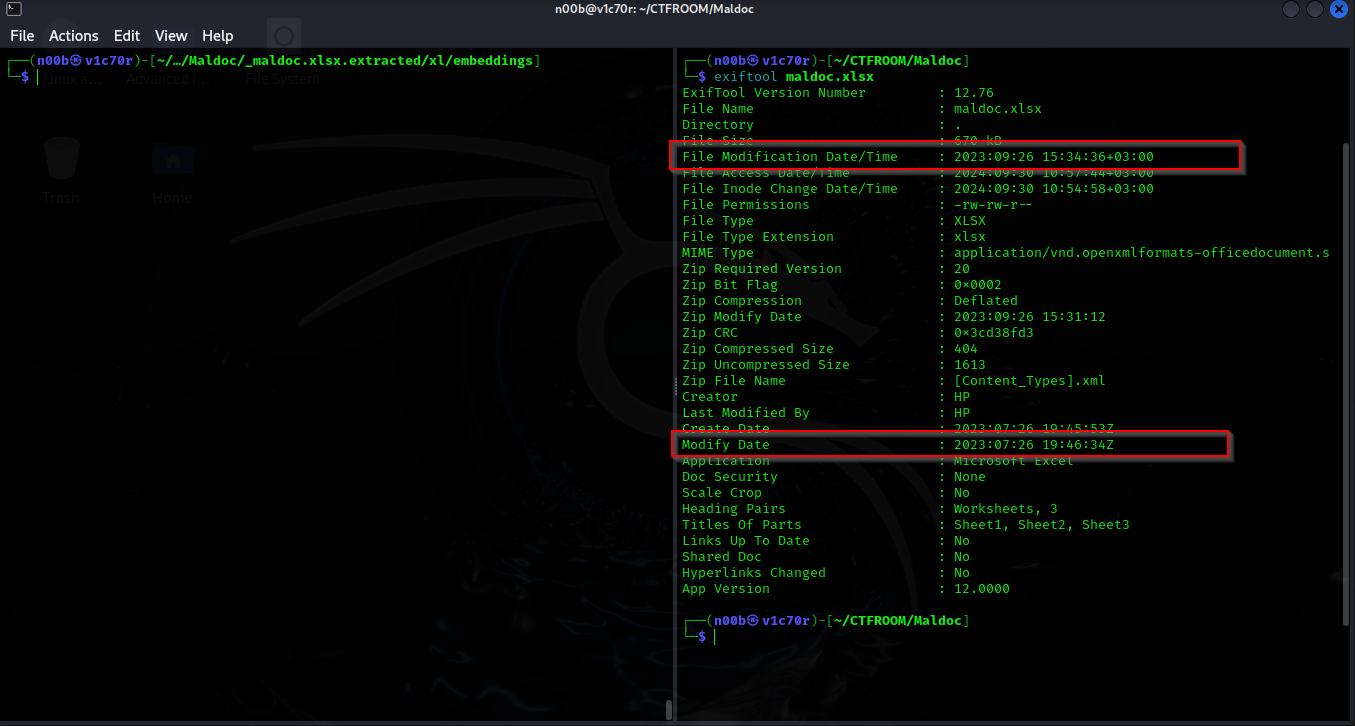The height and width of the screenshot is (726, 1355).
Task: Click the Heading Pairs value Worksheets, 3
Action: [x=1005, y=509]
